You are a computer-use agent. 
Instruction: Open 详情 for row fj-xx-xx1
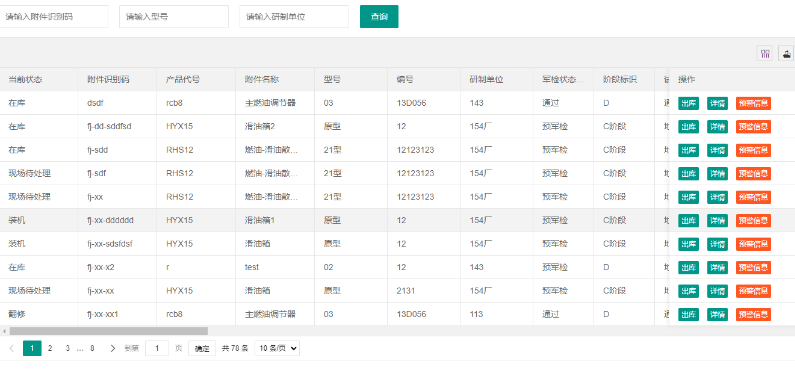[x=717, y=314]
